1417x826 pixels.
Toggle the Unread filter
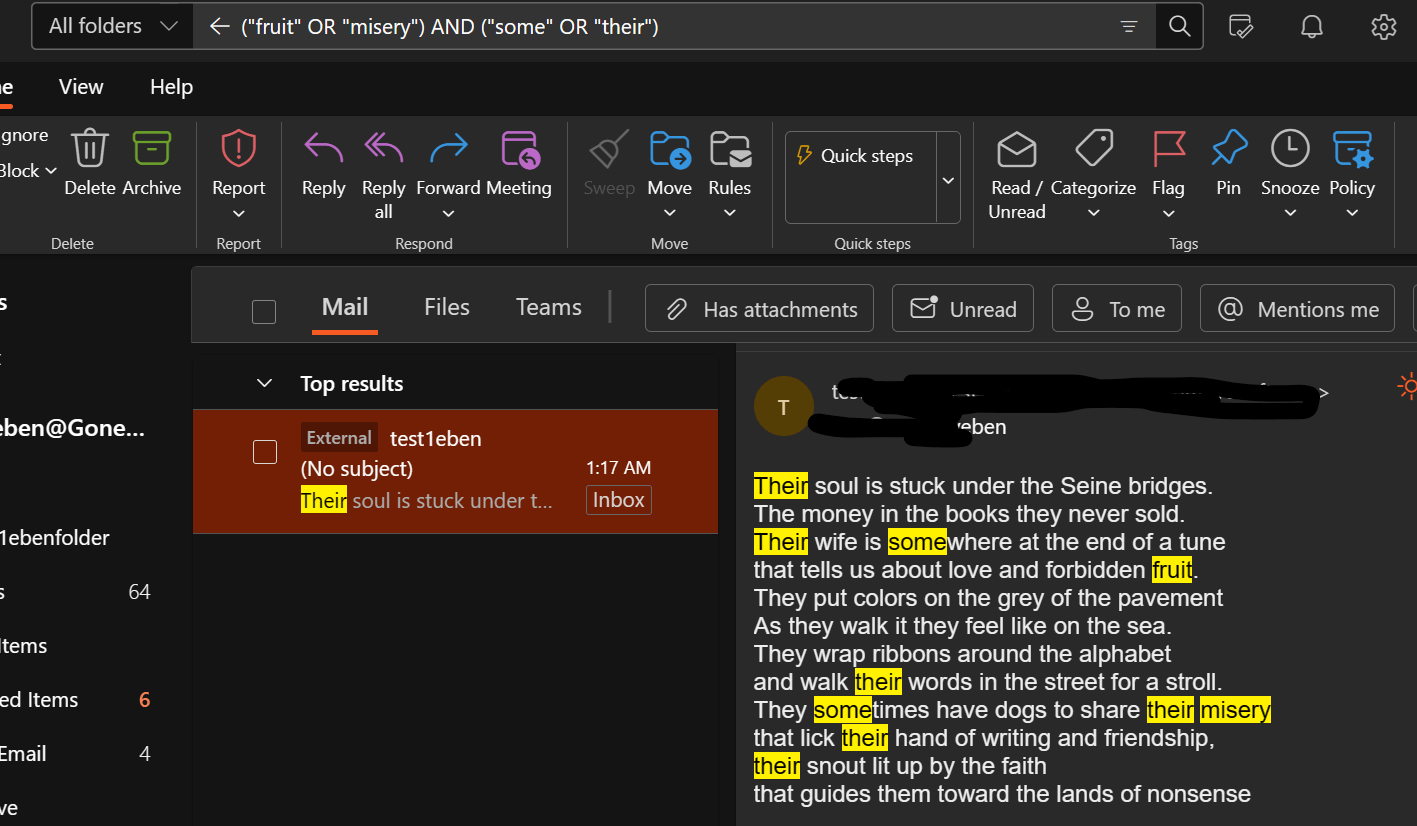(963, 309)
